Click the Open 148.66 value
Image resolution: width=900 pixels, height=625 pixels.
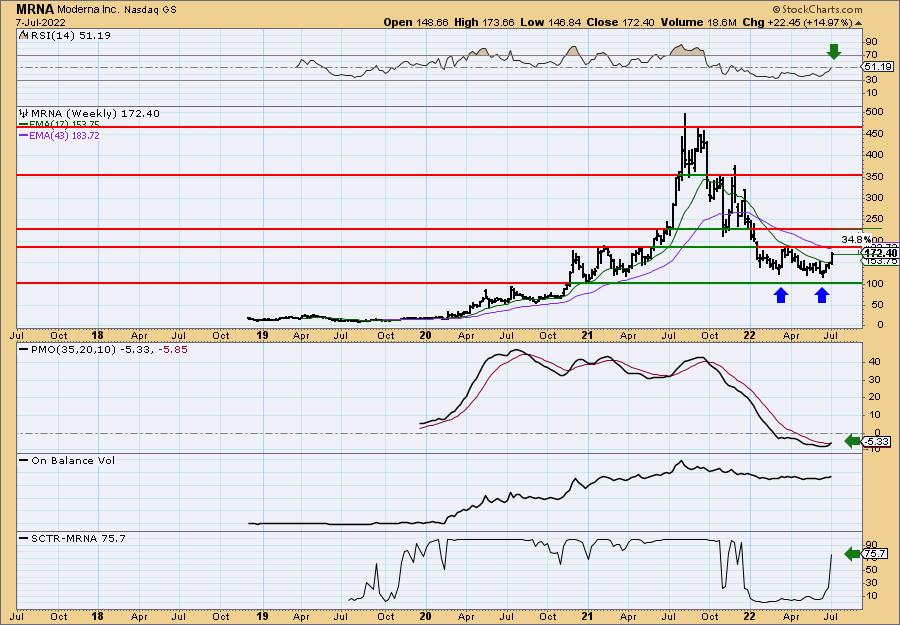[416, 22]
